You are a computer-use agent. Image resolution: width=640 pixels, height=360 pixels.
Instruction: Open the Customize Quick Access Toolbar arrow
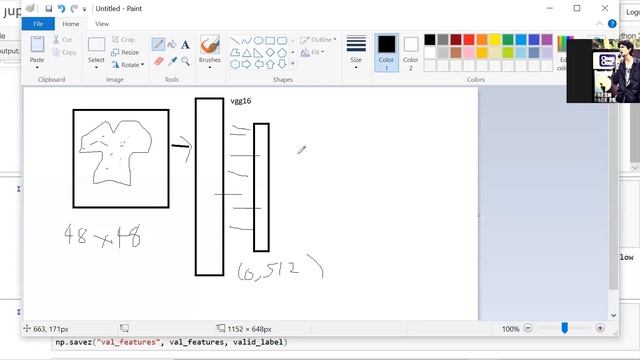pos(84,9)
